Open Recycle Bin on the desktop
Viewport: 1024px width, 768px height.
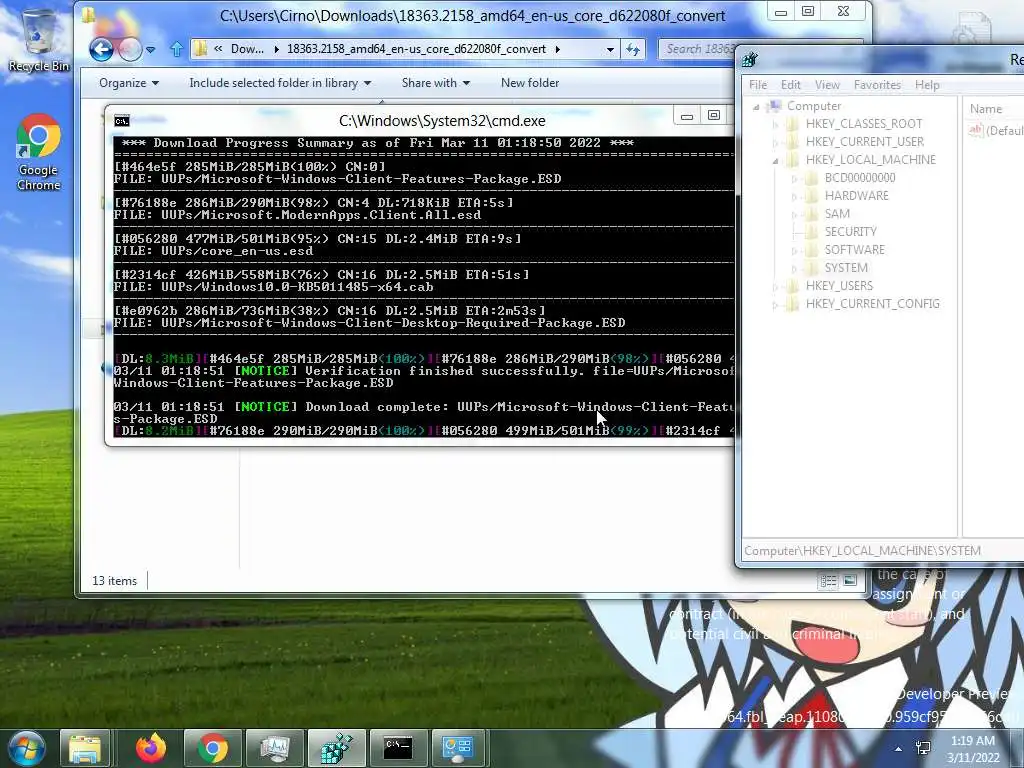pyautogui.click(x=39, y=39)
